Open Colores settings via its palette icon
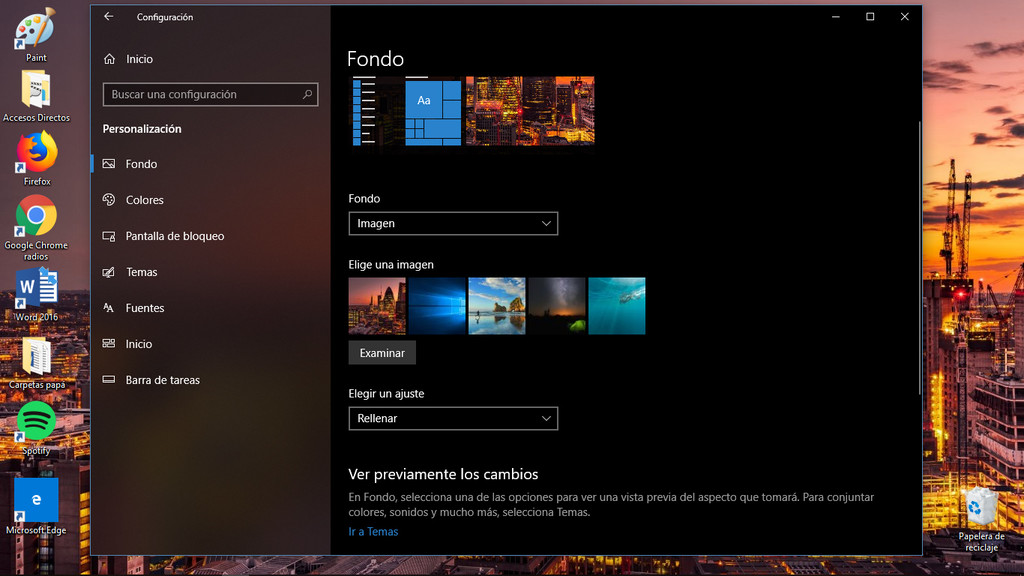This screenshot has width=1024, height=576. click(110, 199)
